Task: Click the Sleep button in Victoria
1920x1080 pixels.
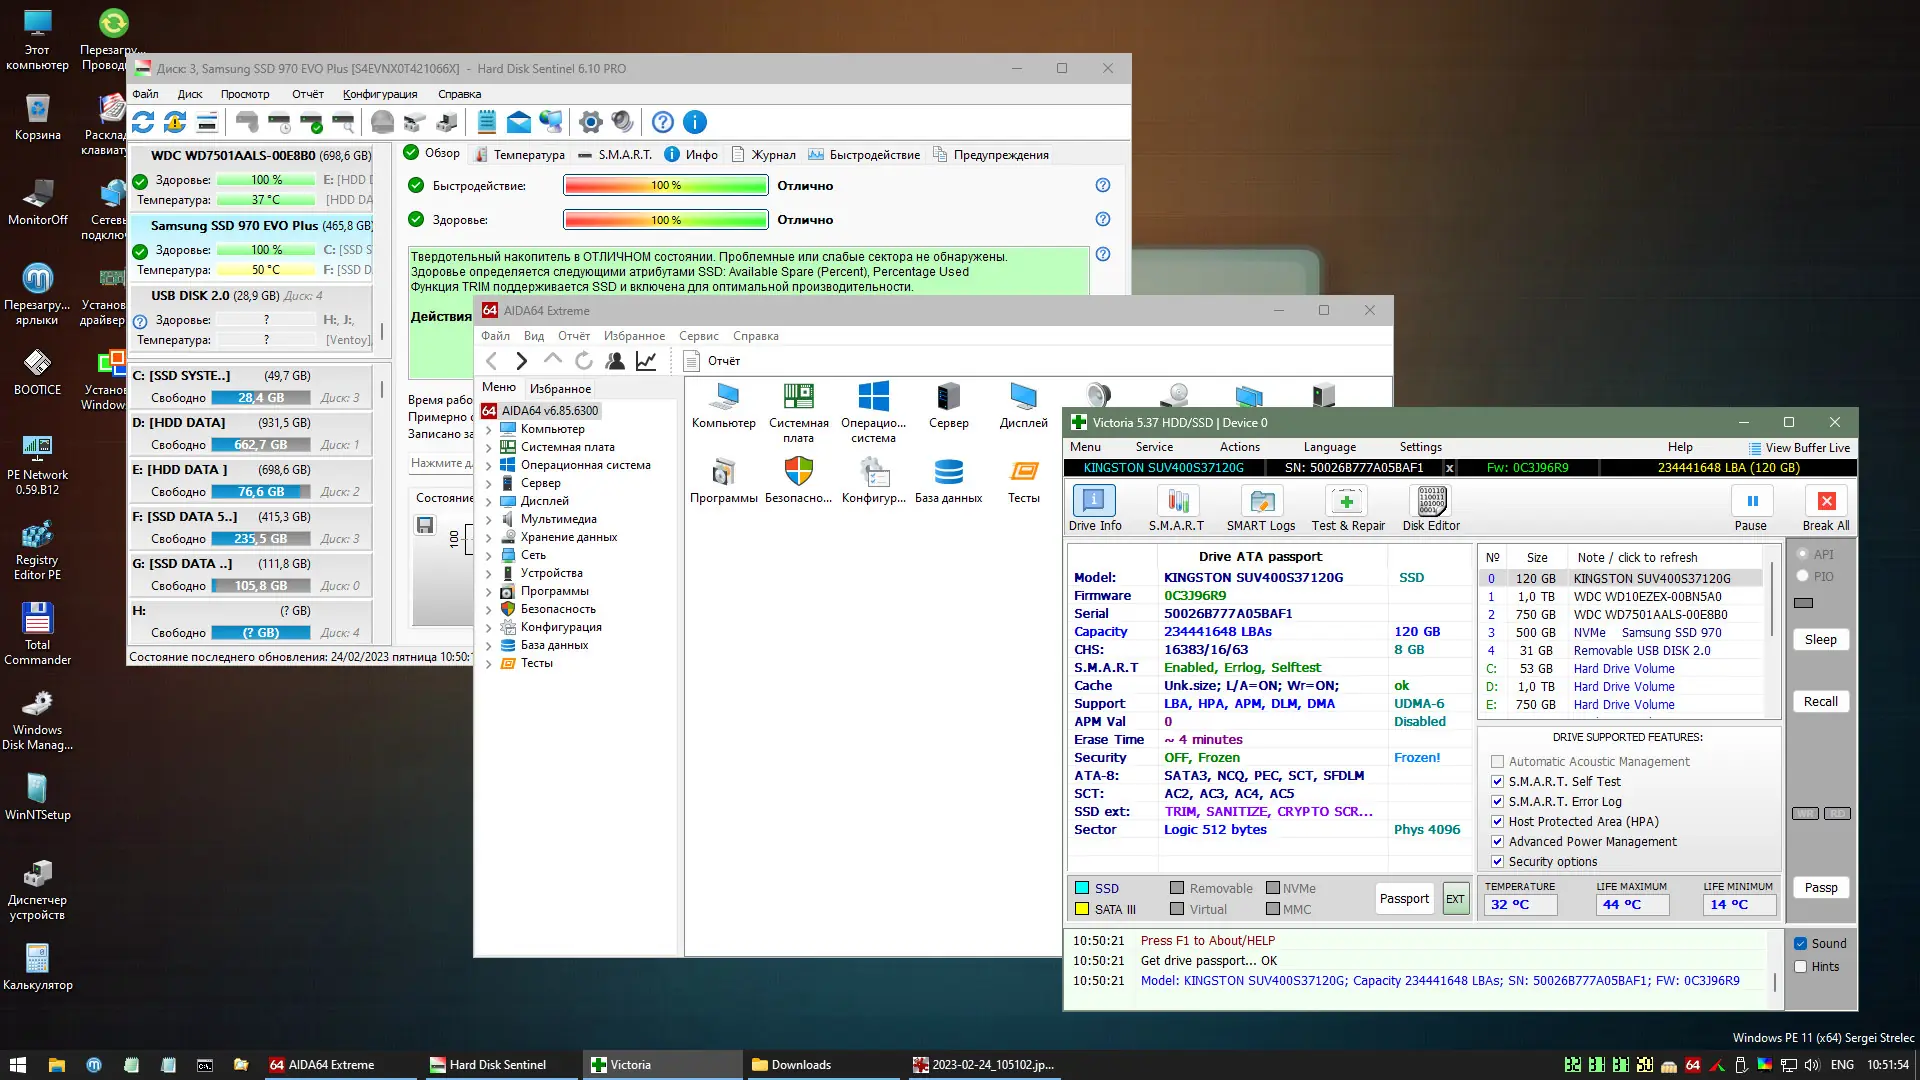Action: 1820,640
